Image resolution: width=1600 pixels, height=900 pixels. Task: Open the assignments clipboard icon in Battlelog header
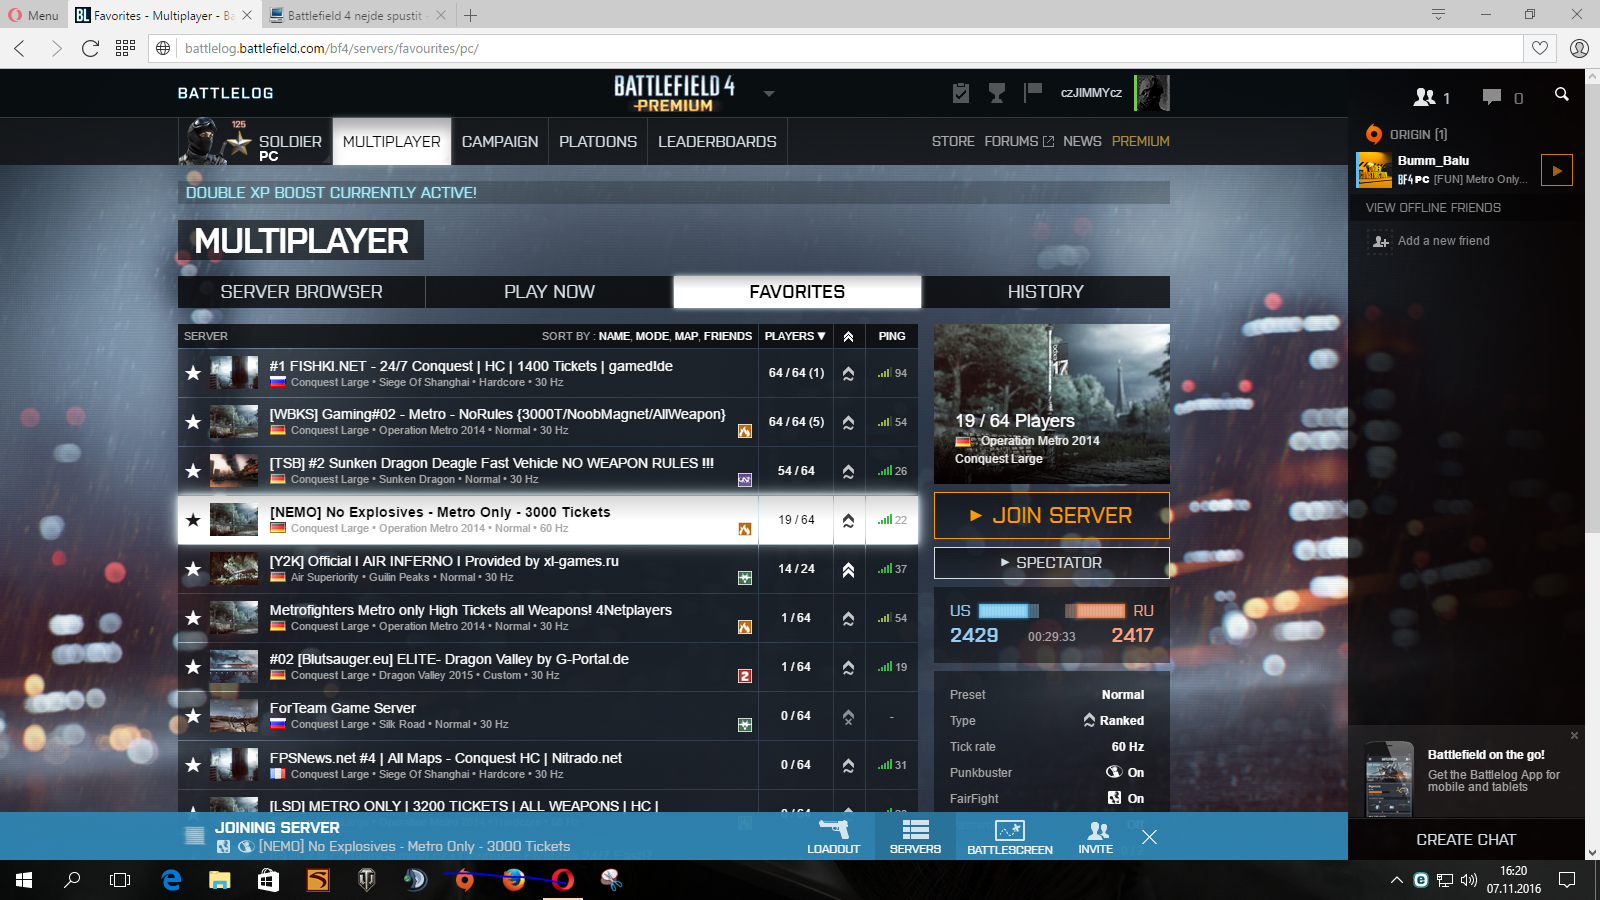961,93
